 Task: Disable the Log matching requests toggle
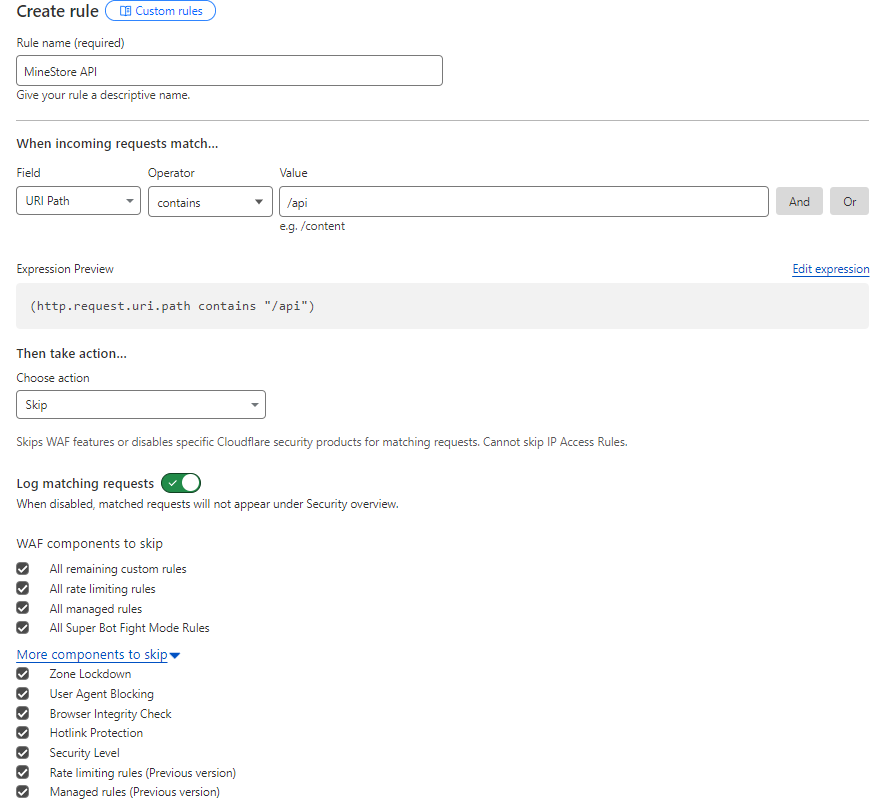(x=181, y=482)
